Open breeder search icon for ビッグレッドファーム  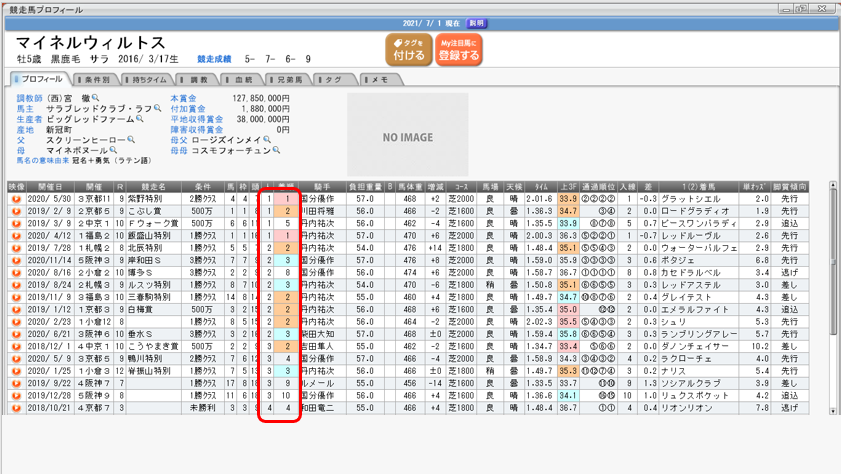(140, 119)
